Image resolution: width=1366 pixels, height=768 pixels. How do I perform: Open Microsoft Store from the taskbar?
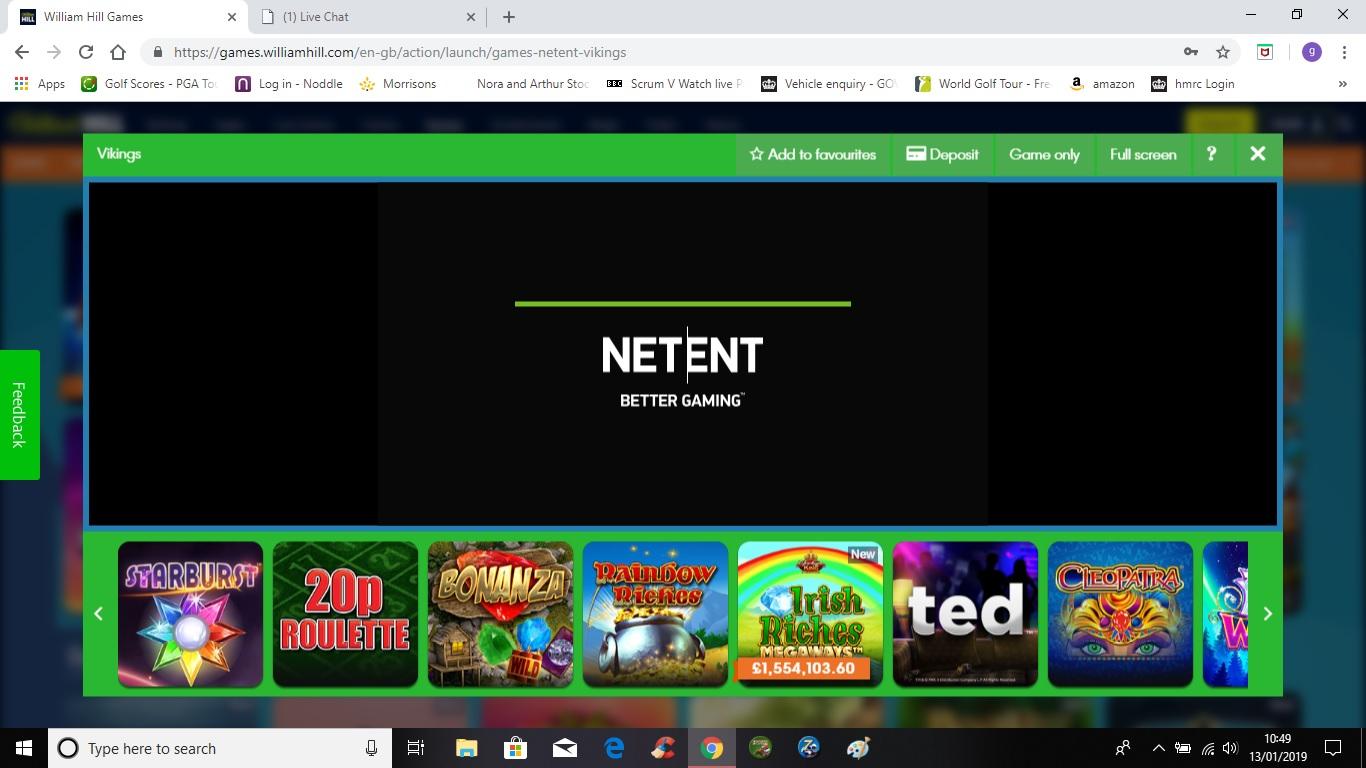(x=515, y=748)
